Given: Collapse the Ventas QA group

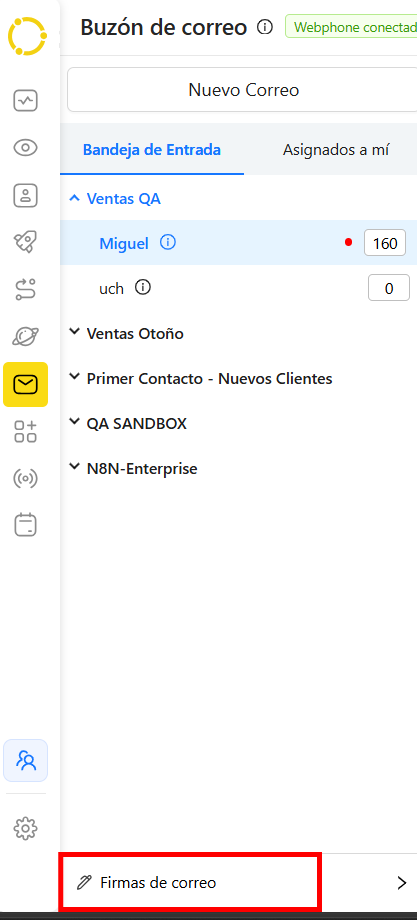Looking at the screenshot, I should coord(115,198).
